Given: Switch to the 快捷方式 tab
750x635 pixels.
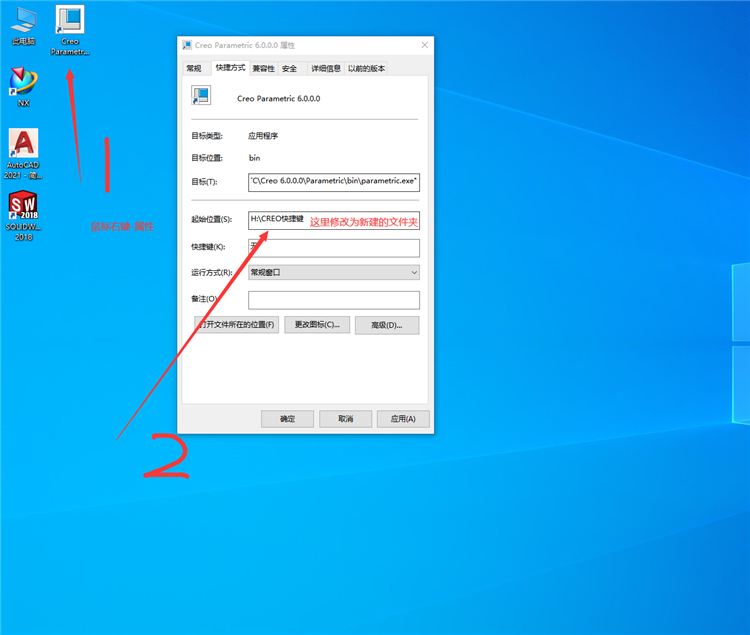Looking at the screenshot, I should coord(230,67).
